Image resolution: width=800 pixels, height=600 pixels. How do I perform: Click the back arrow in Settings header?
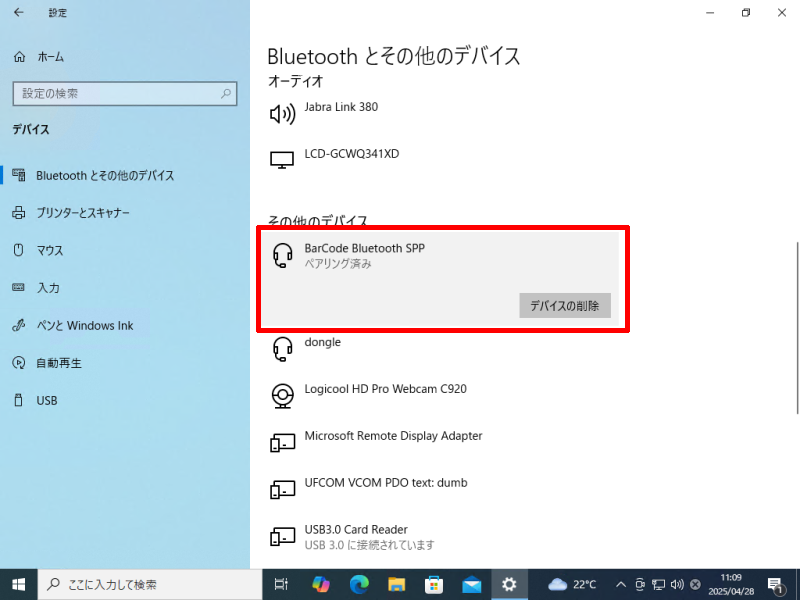coord(19,13)
